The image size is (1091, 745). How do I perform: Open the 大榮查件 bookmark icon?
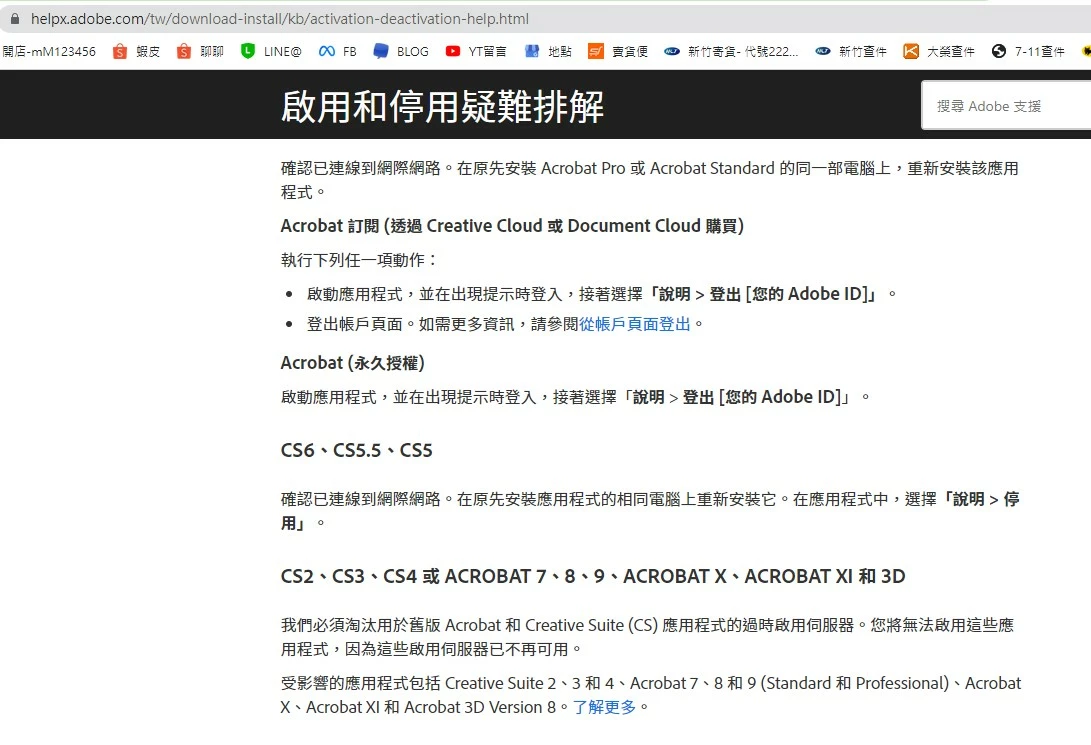tap(911, 51)
